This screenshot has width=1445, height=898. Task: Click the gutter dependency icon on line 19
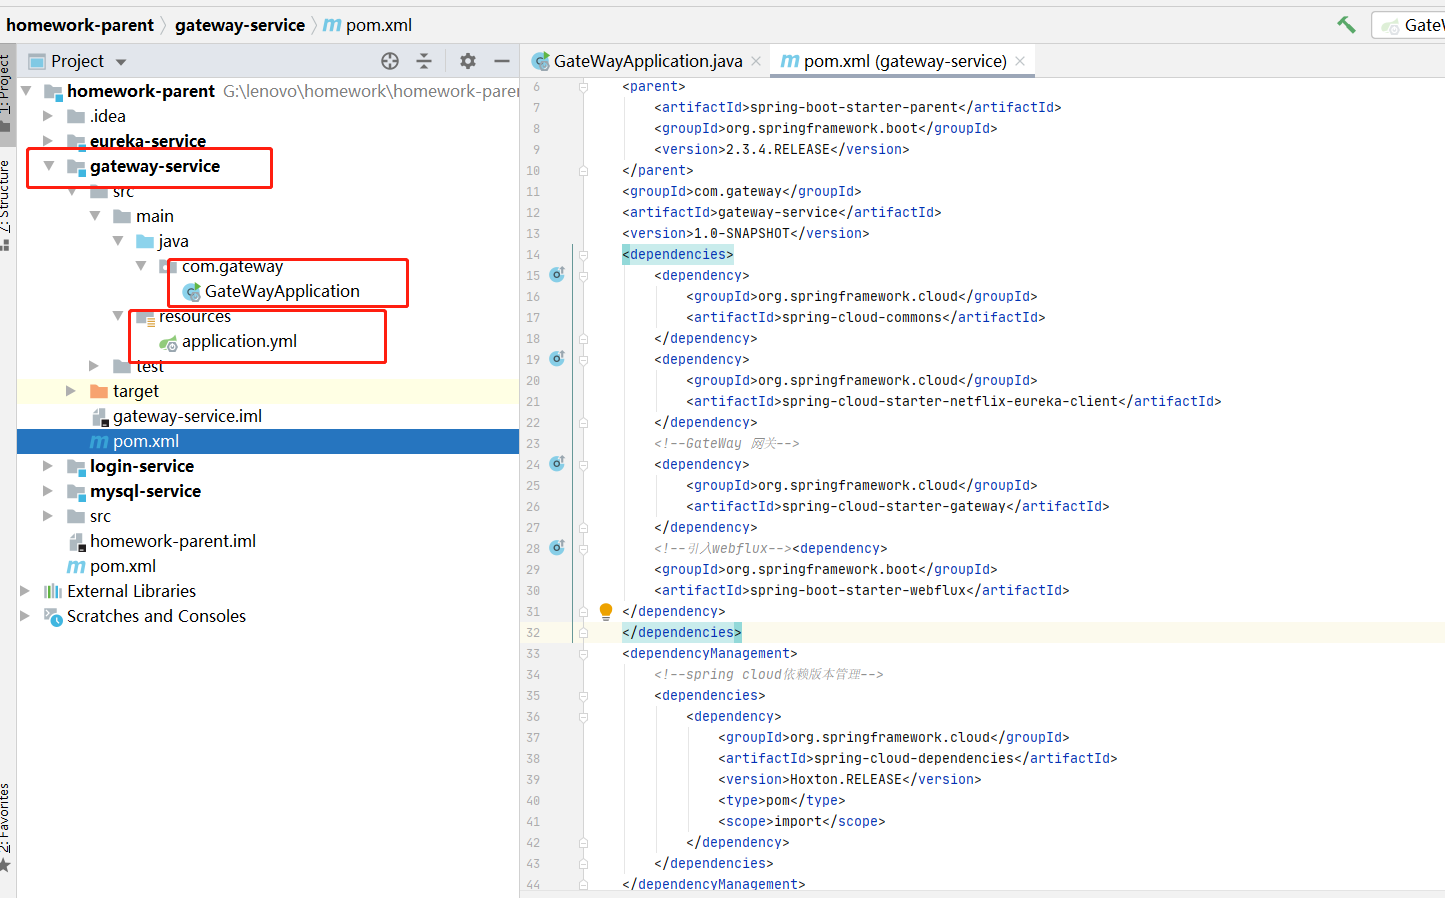pyautogui.click(x=557, y=358)
